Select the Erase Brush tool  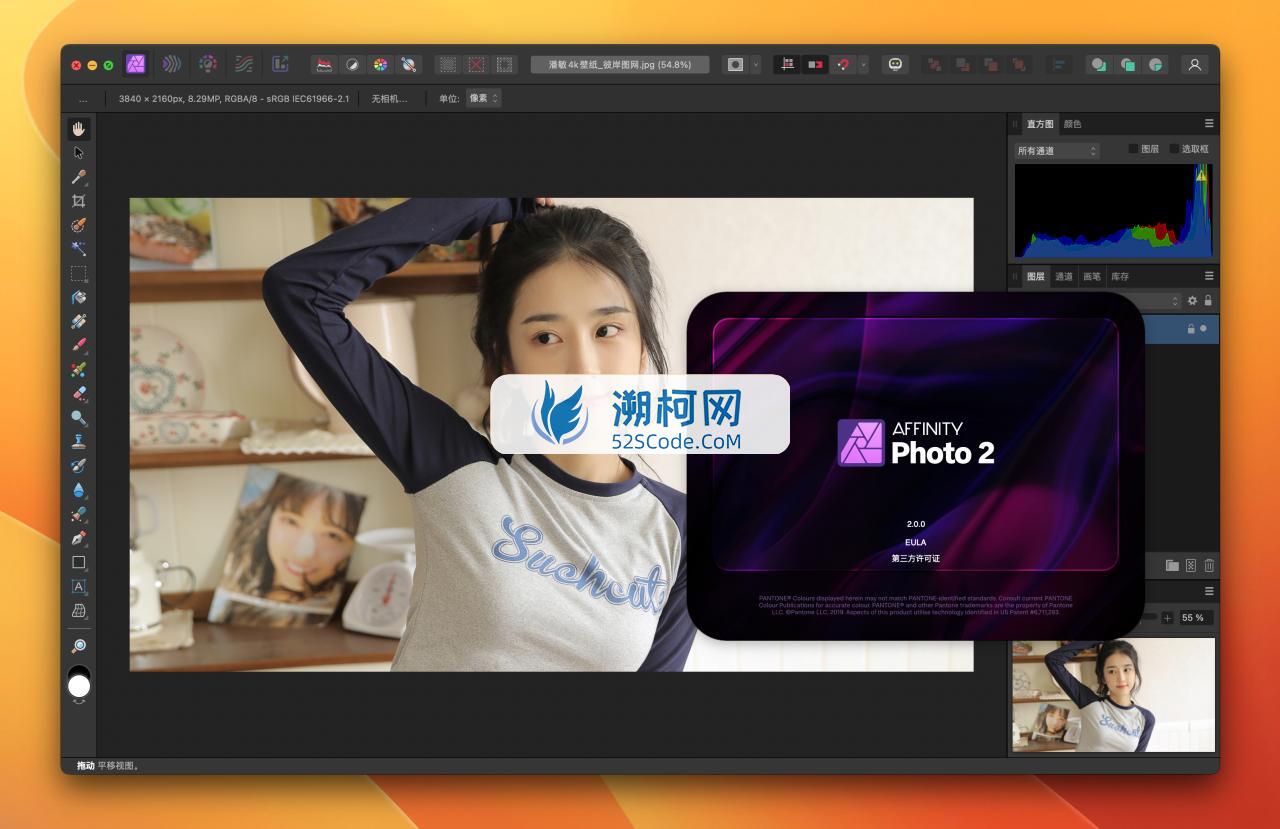[79, 394]
